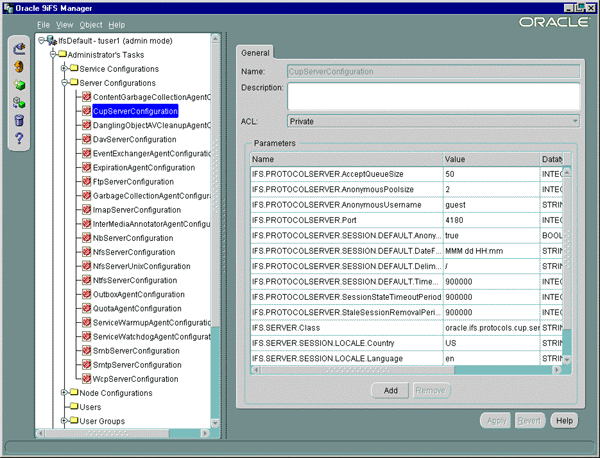This screenshot has width=600, height=458.
Task: Click the Service Configurations folder icon
Action: tap(74, 68)
